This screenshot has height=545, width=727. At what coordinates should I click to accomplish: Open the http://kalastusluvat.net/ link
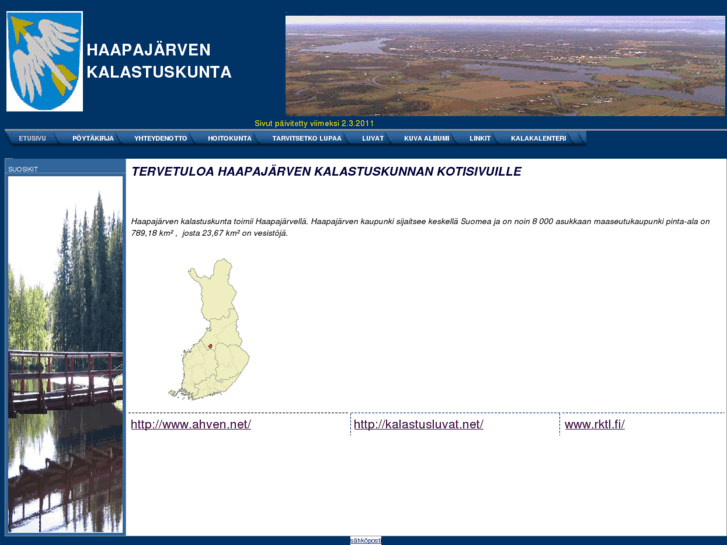pyautogui.click(x=418, y=424)
